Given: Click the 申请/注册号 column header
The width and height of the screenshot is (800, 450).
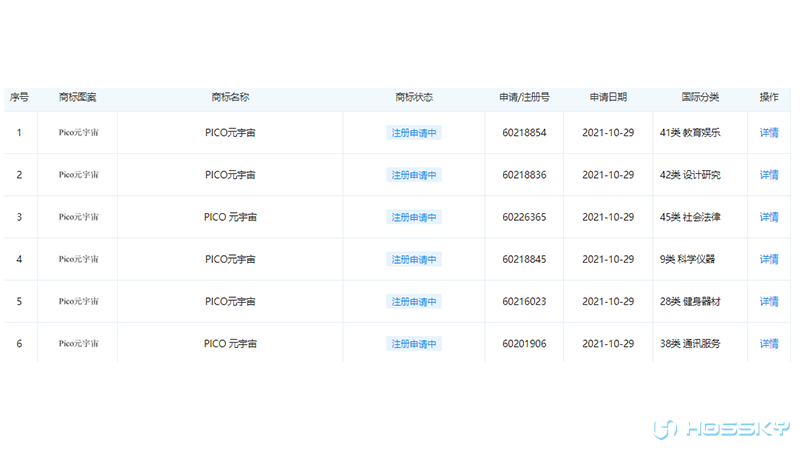Looking at the screenshot, I should click(524, 97).
